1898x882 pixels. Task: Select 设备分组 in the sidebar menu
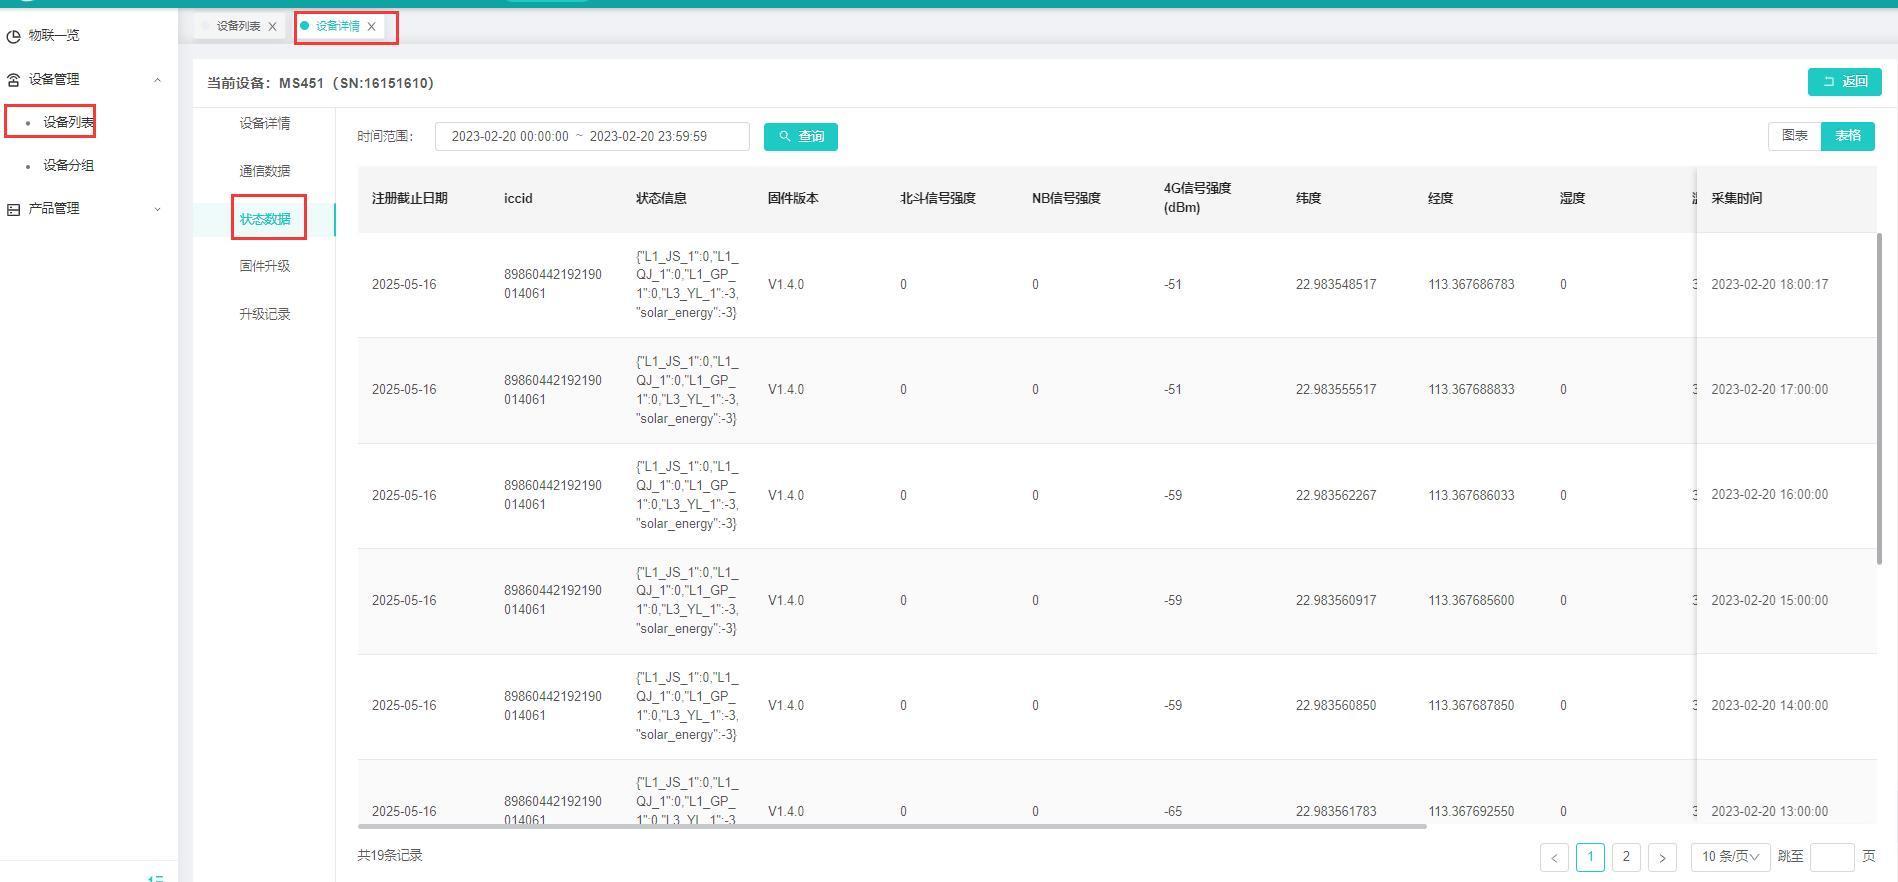pos(68,166)
